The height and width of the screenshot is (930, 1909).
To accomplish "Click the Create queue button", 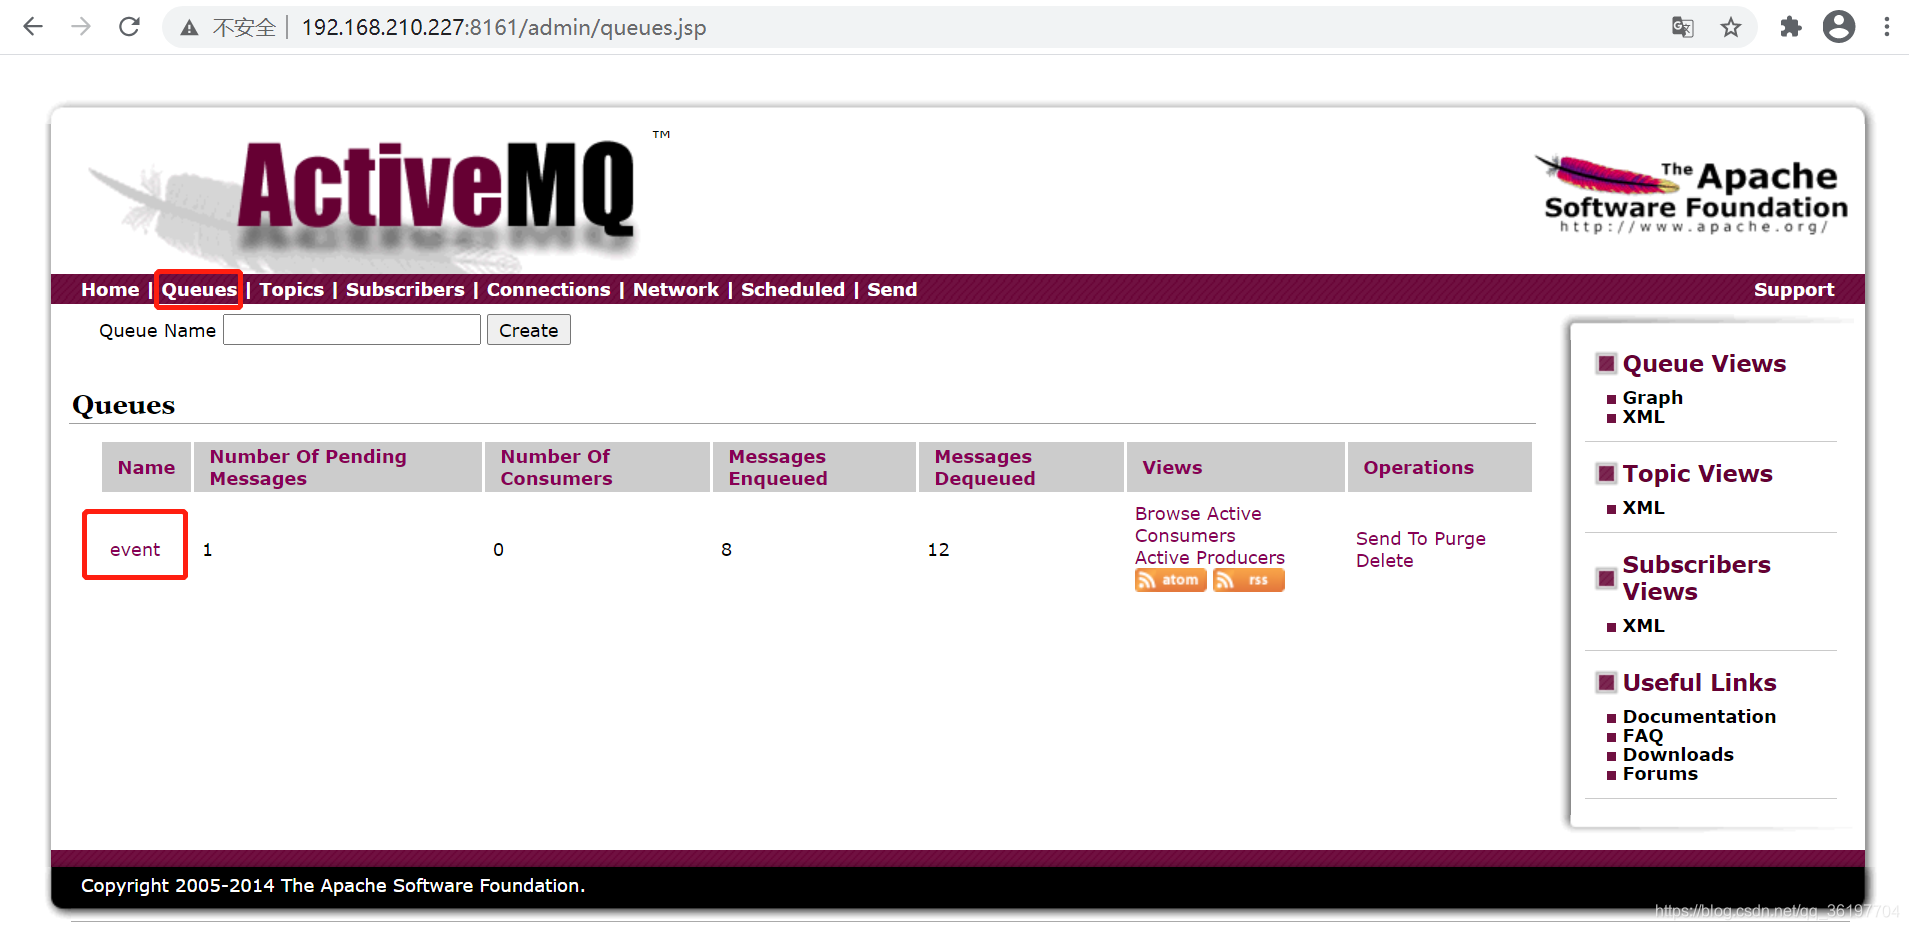I will tap(528, 330).
